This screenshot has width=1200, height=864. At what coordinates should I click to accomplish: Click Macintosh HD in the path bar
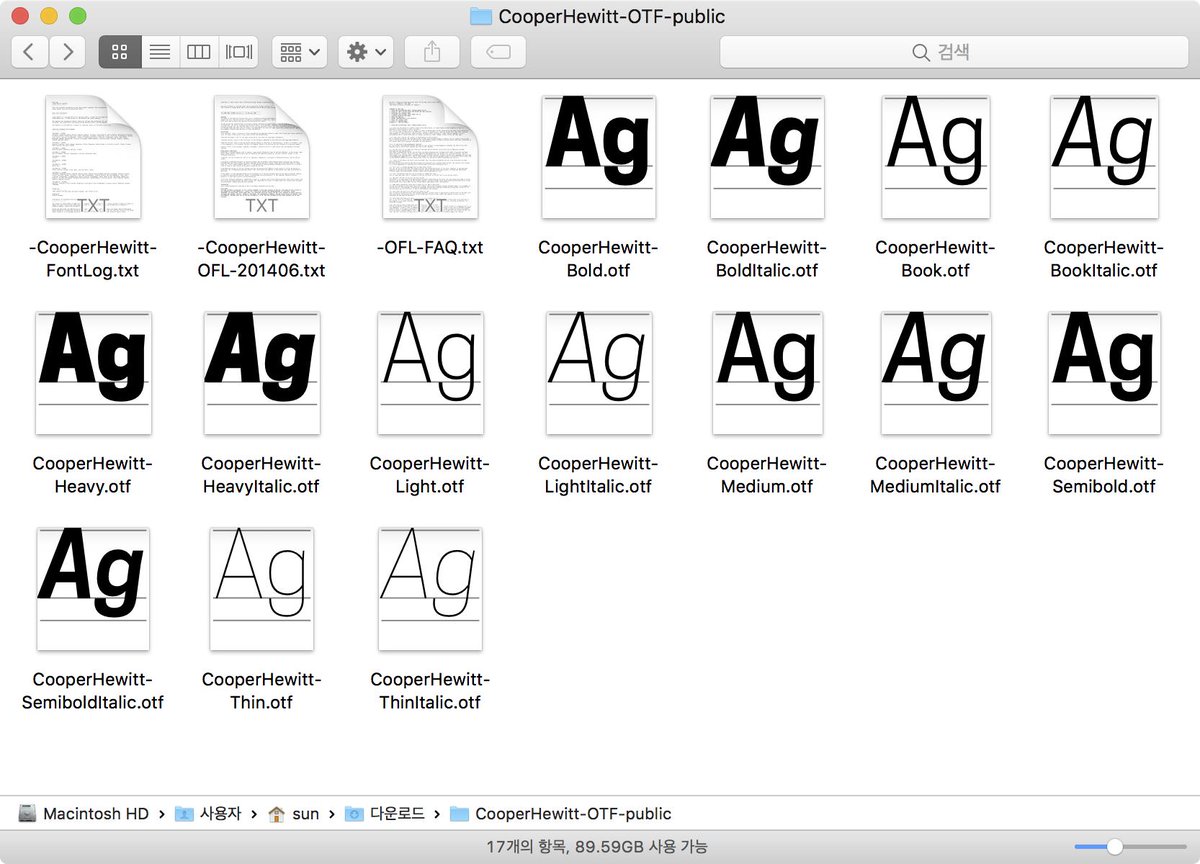pyautogui.click(x=84, y=814)
